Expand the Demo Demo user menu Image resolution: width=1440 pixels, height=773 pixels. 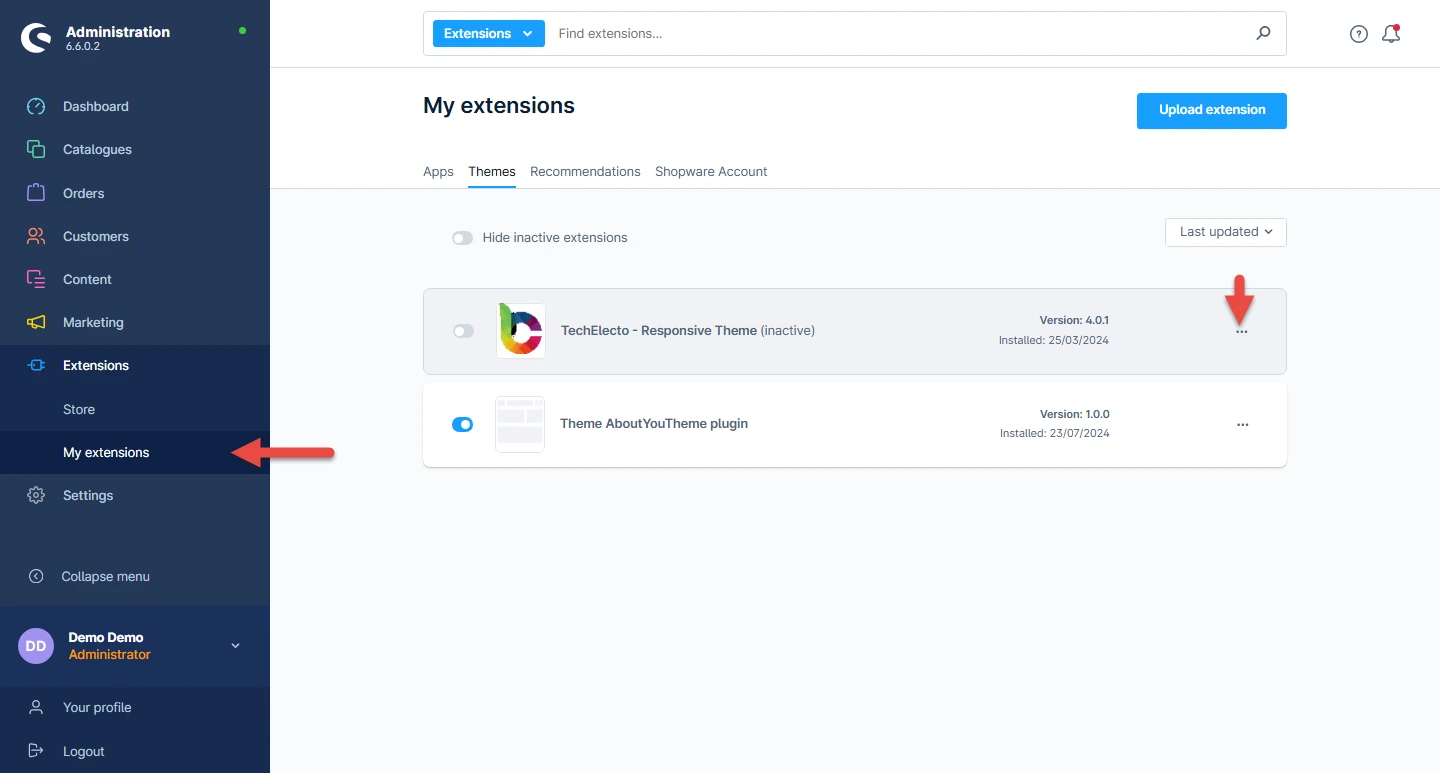point(235,646)
